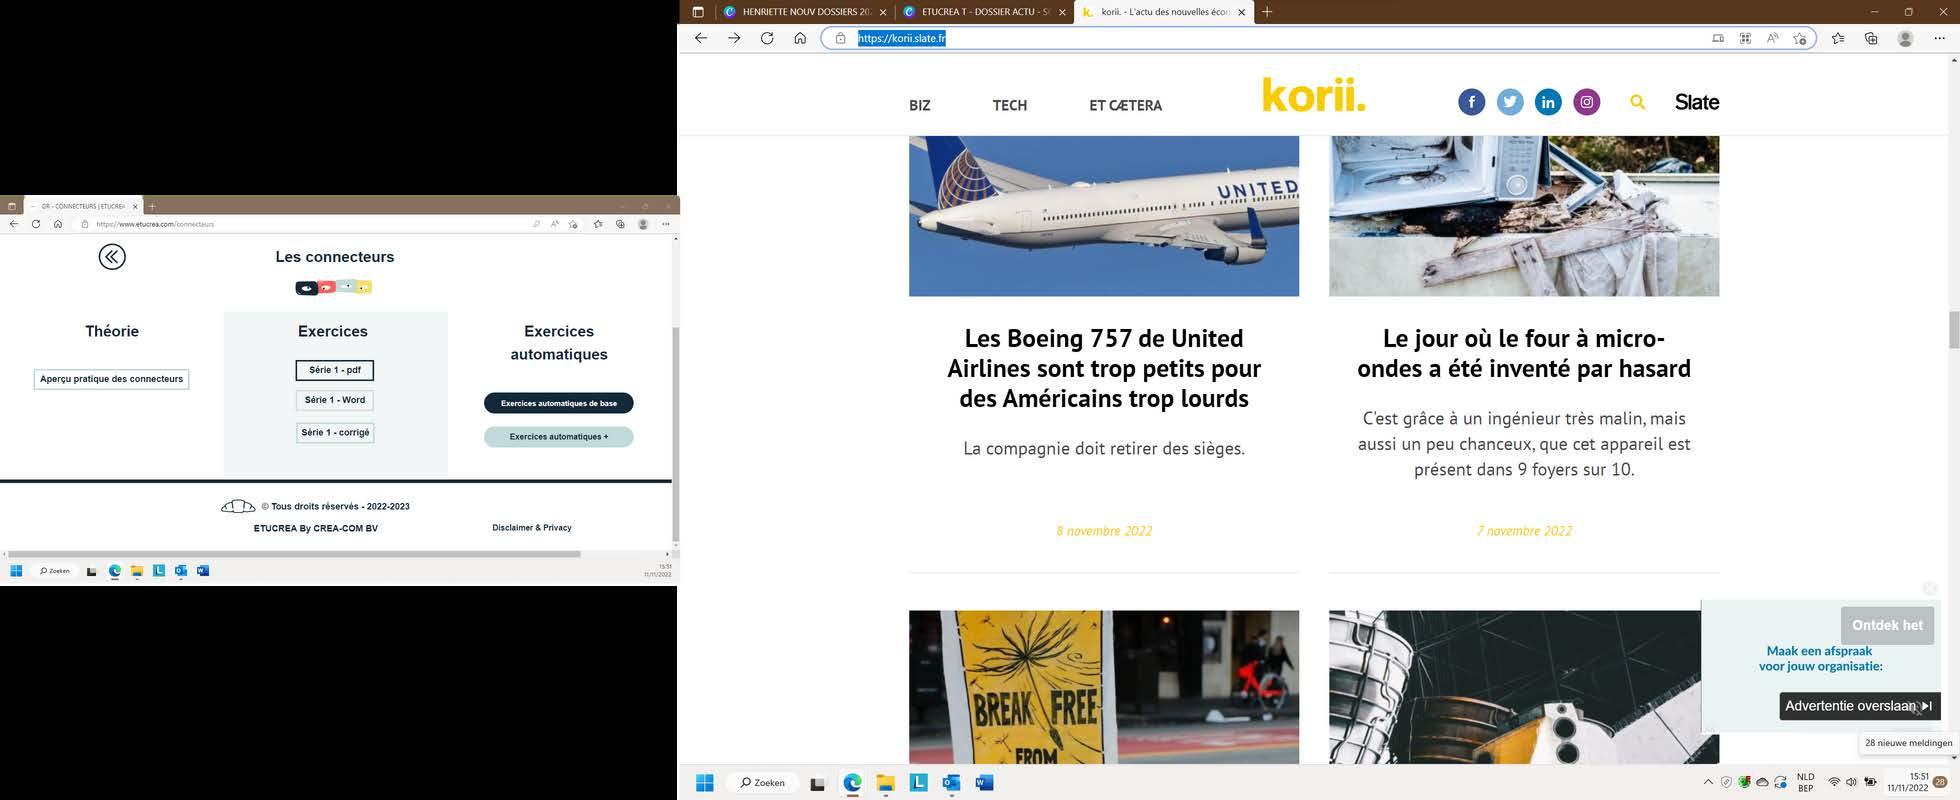Click the Ontdek het ad button

click(1887, 625)
